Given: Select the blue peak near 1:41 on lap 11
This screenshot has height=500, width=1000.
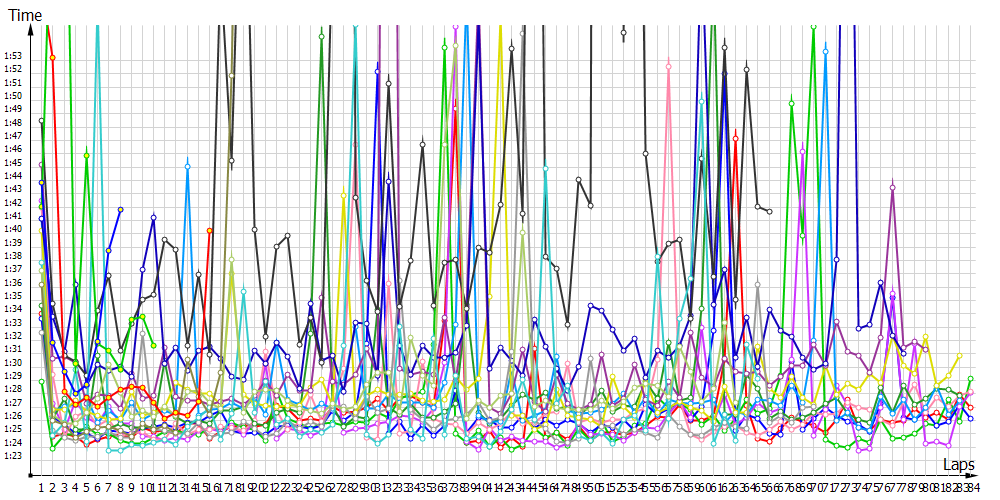Looking at the screenshot, I should [x=153, y=217].
